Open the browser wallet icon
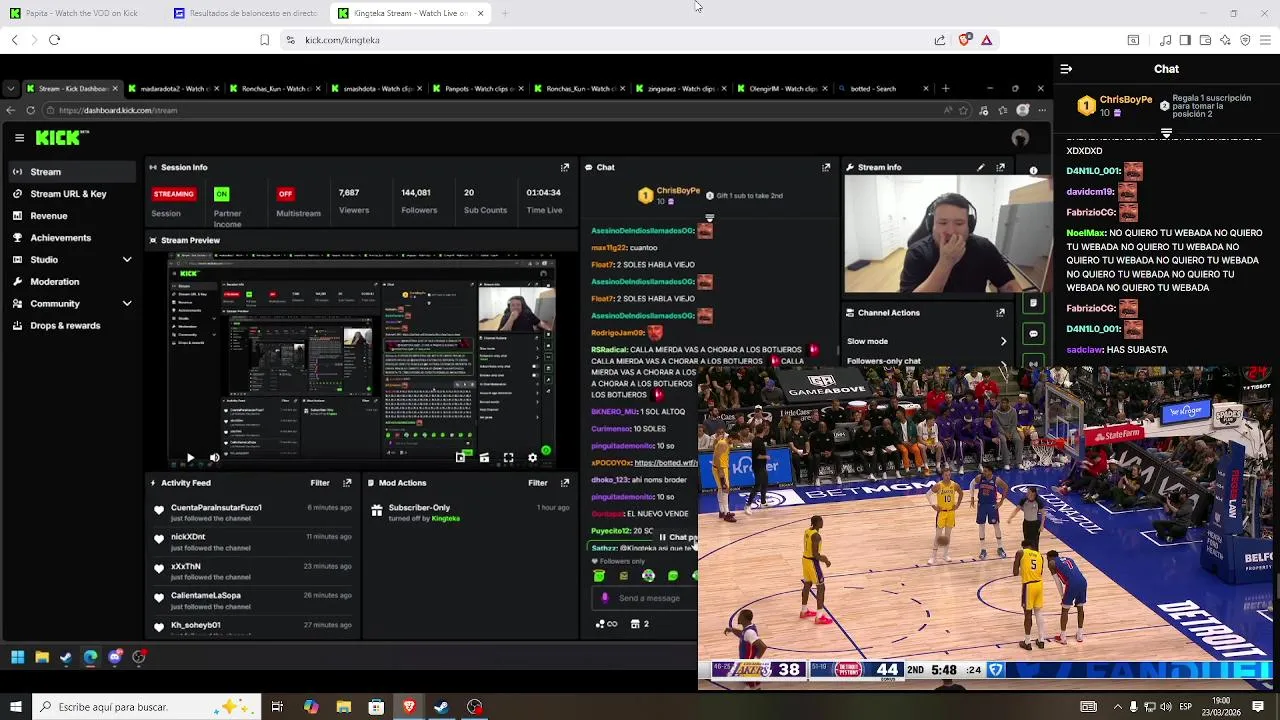This screenshot has width=1280, height=720. [1205, 40]
